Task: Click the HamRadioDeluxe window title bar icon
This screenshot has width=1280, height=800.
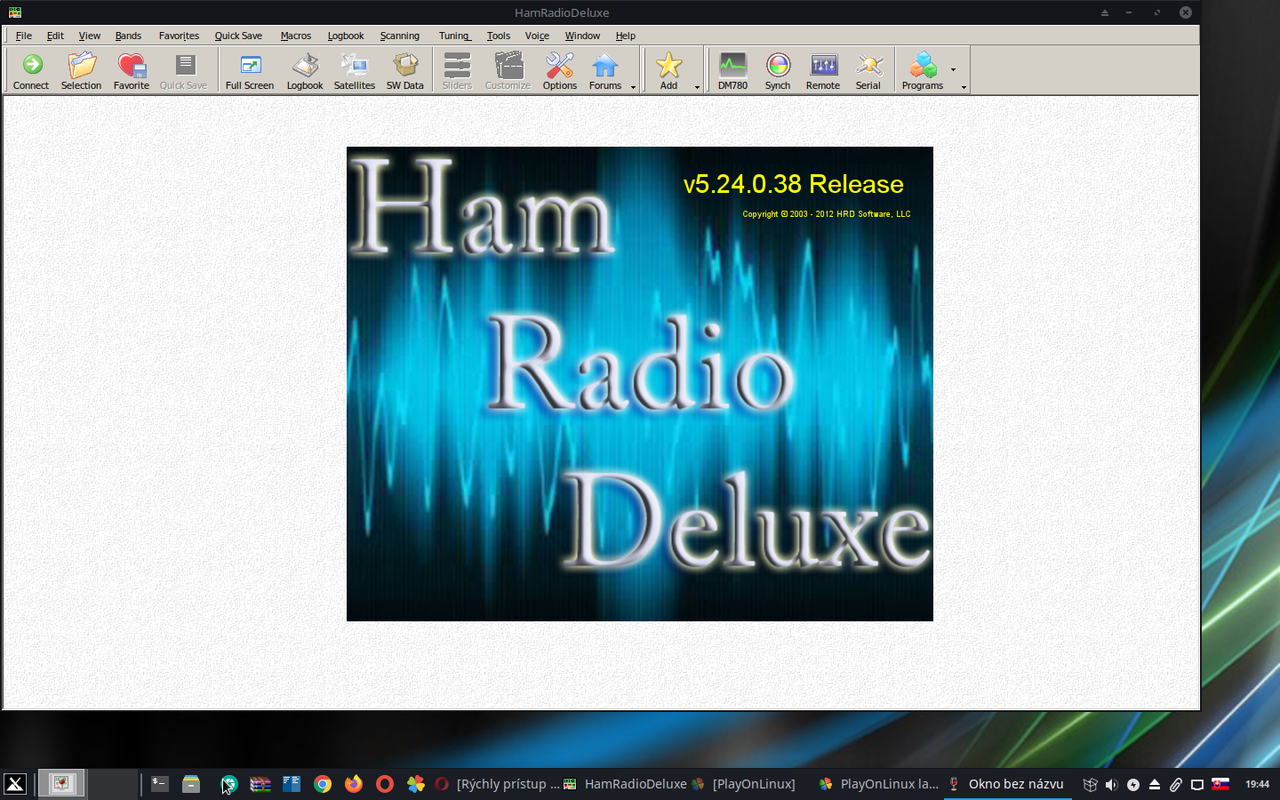Action: coord(14,12)
